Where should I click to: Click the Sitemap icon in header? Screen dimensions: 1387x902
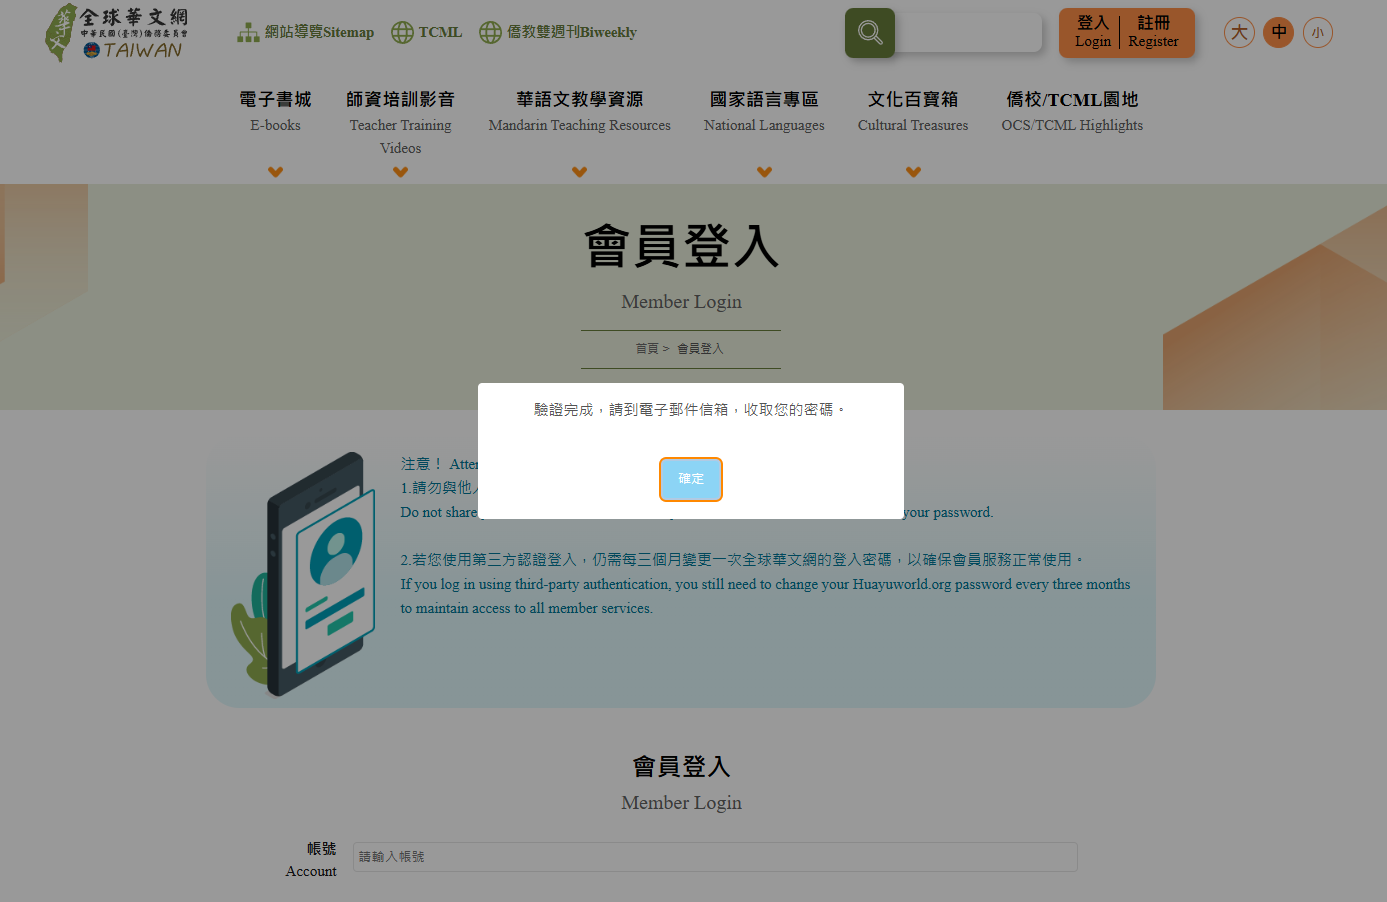point(247,33)
